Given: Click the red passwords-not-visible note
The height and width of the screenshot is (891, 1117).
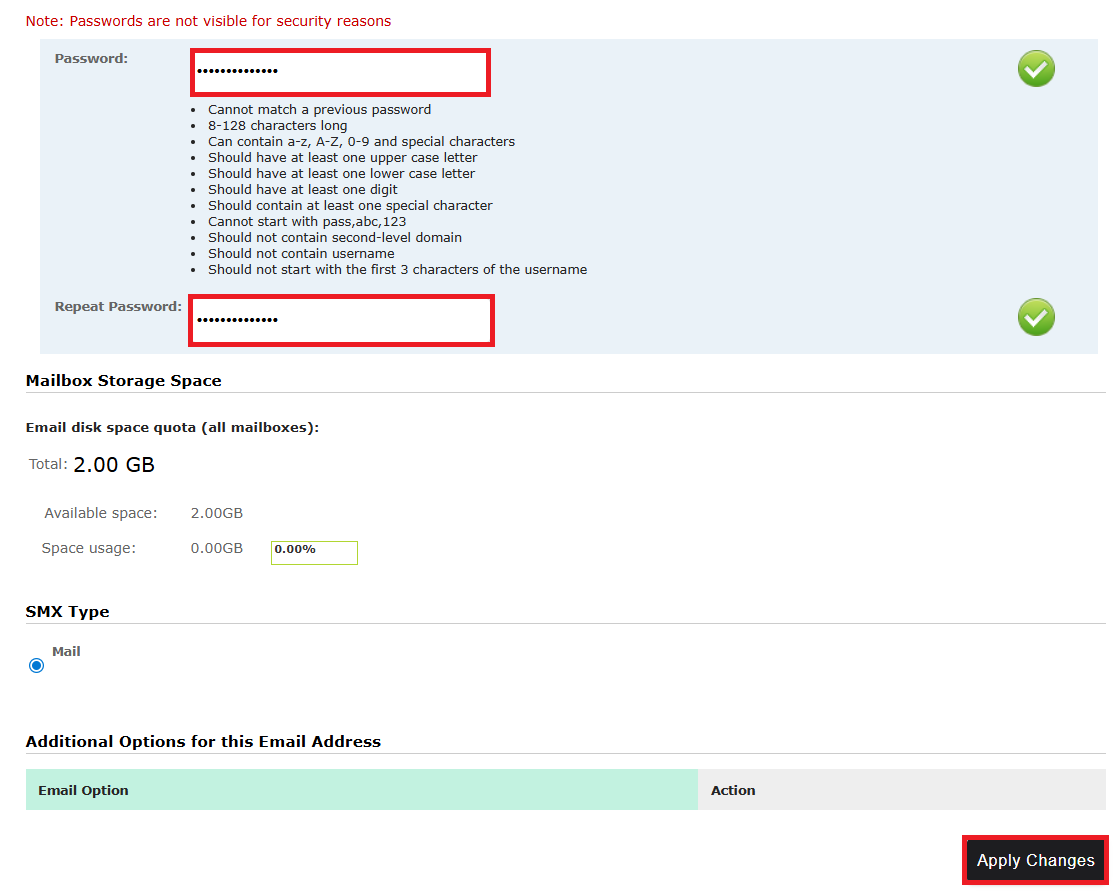Looking at the screenshot, I should point(208,21).
